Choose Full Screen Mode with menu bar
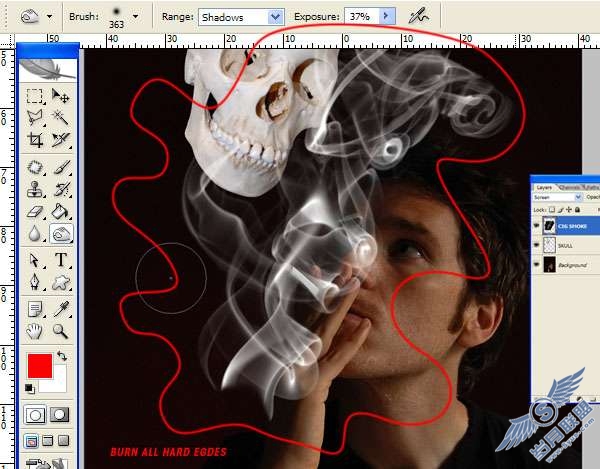The height and width of the screenshot is (469, 600). [x=47, y=441]
